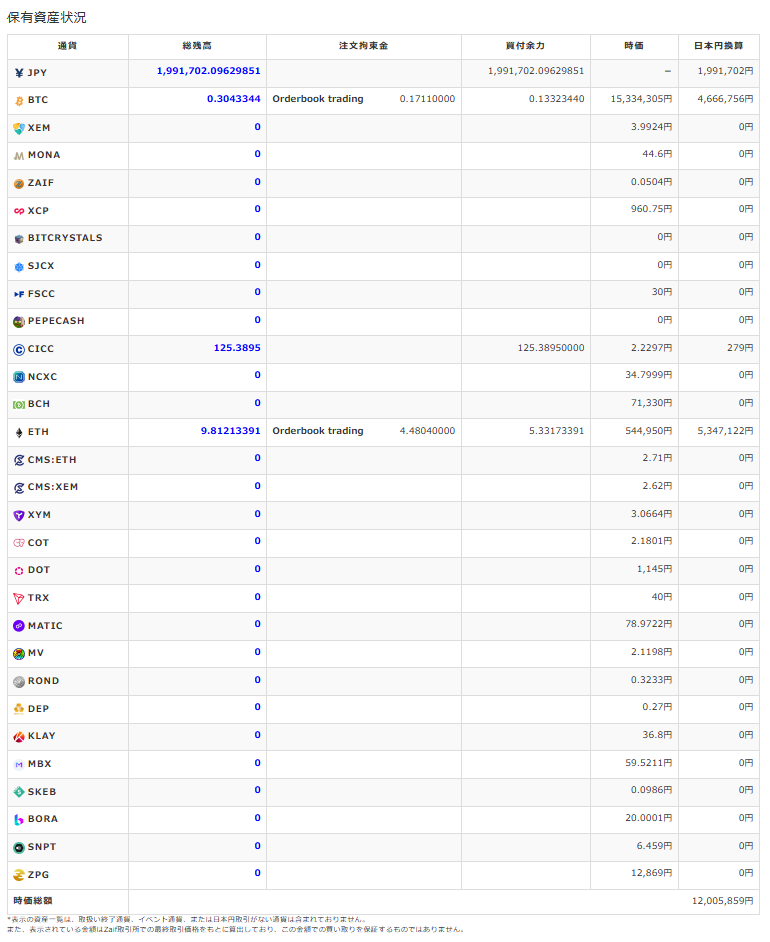
Task: Click the 買付余力 column header
Action: click(526, 46)
